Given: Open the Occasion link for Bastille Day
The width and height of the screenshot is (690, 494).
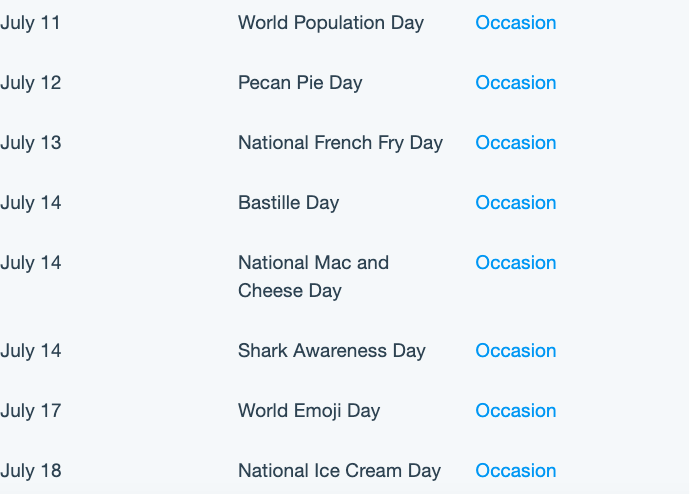Looking at the screenshot, I should click(516, 202).
